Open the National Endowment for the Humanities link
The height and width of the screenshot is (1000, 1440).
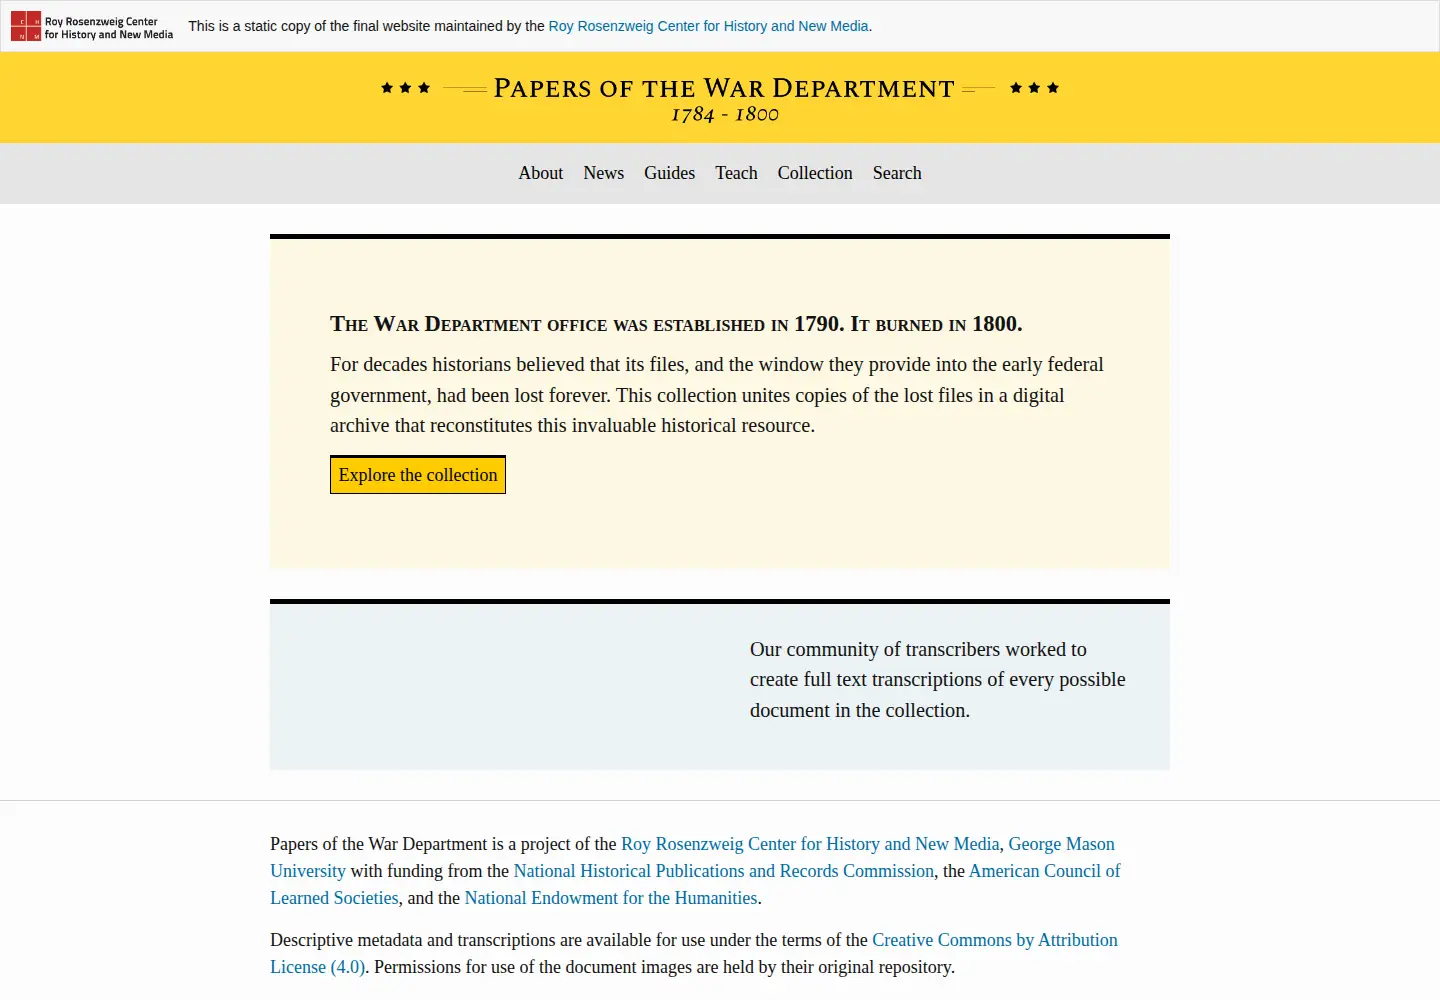pyautogui.click(x=611, y=898)
